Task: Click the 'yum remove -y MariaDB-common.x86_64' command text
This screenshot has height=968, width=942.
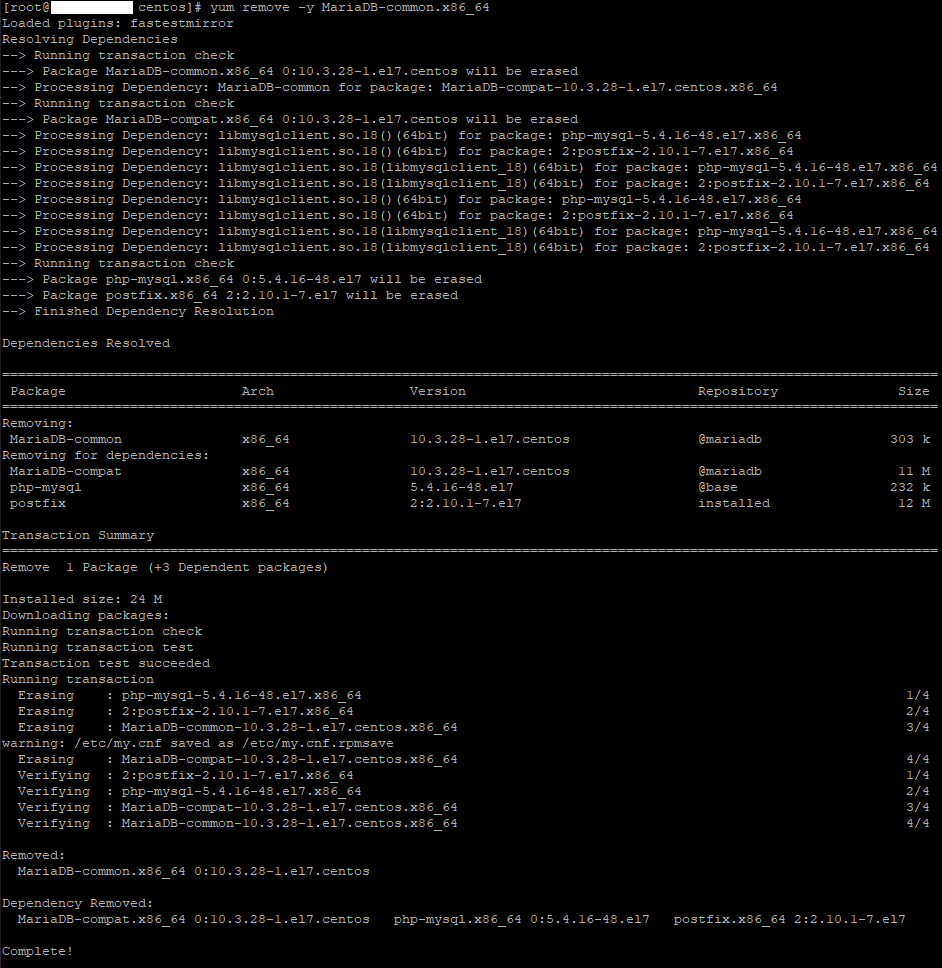Action: (x=349, y=7)
